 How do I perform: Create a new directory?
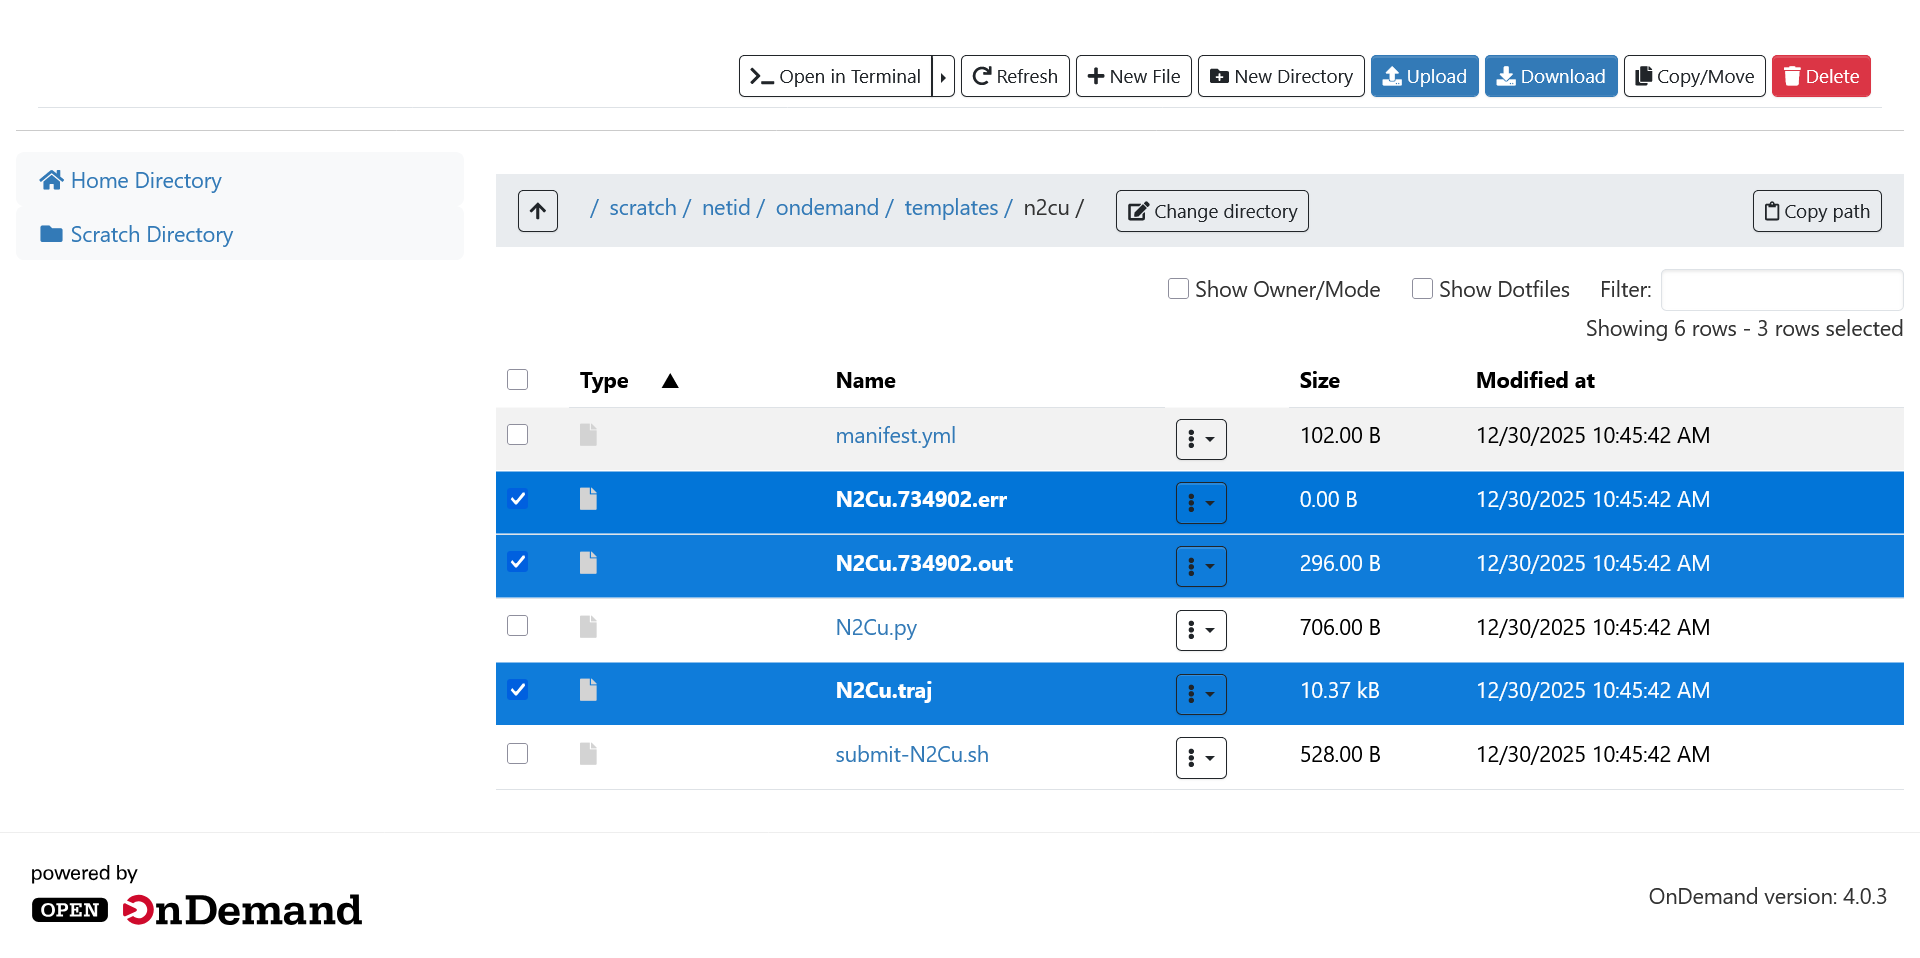(1280, 76)
